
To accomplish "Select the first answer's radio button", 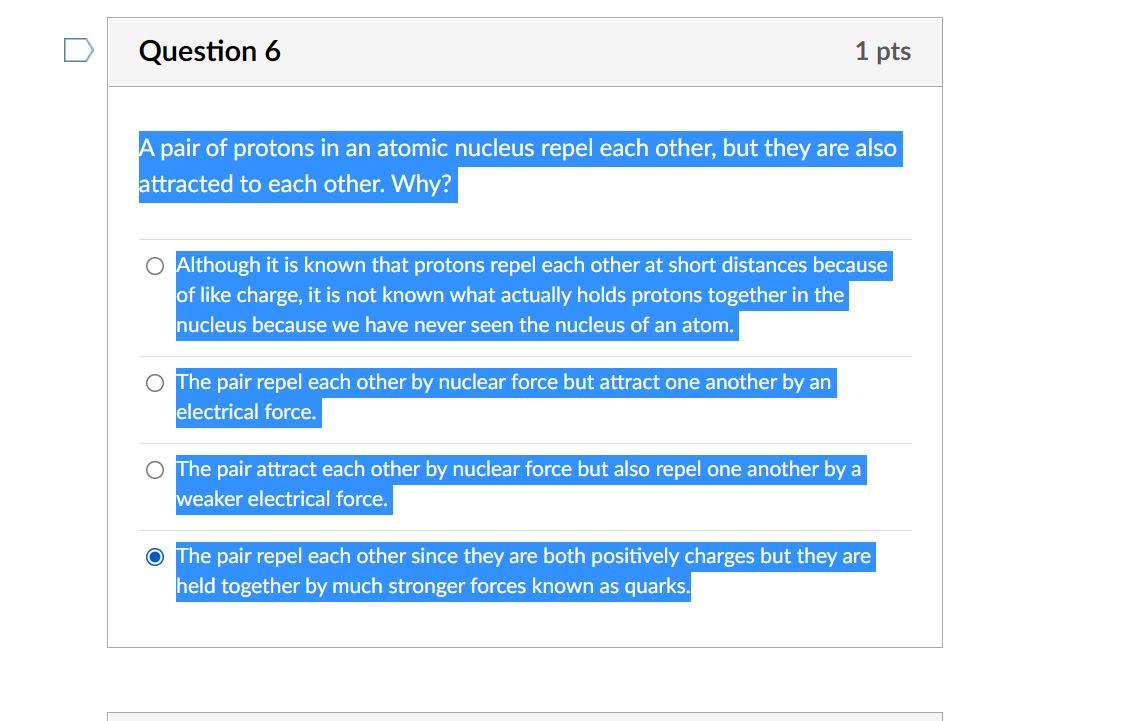I will pyautogui.click(x=155, y=266).
